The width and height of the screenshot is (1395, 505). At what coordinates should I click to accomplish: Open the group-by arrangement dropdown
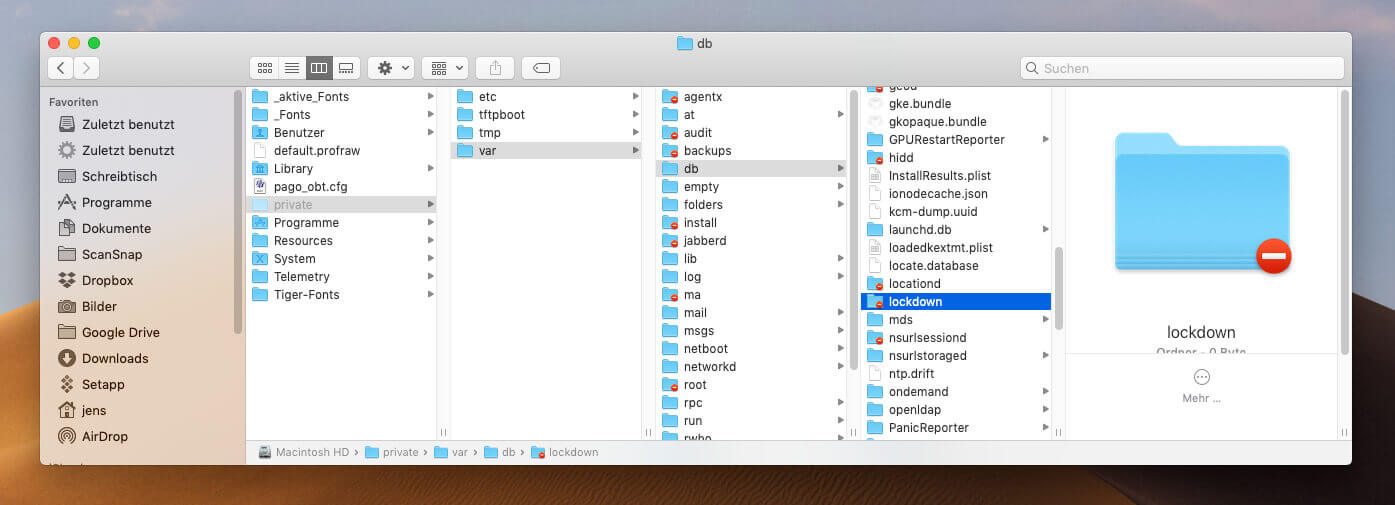click(445, 68)
